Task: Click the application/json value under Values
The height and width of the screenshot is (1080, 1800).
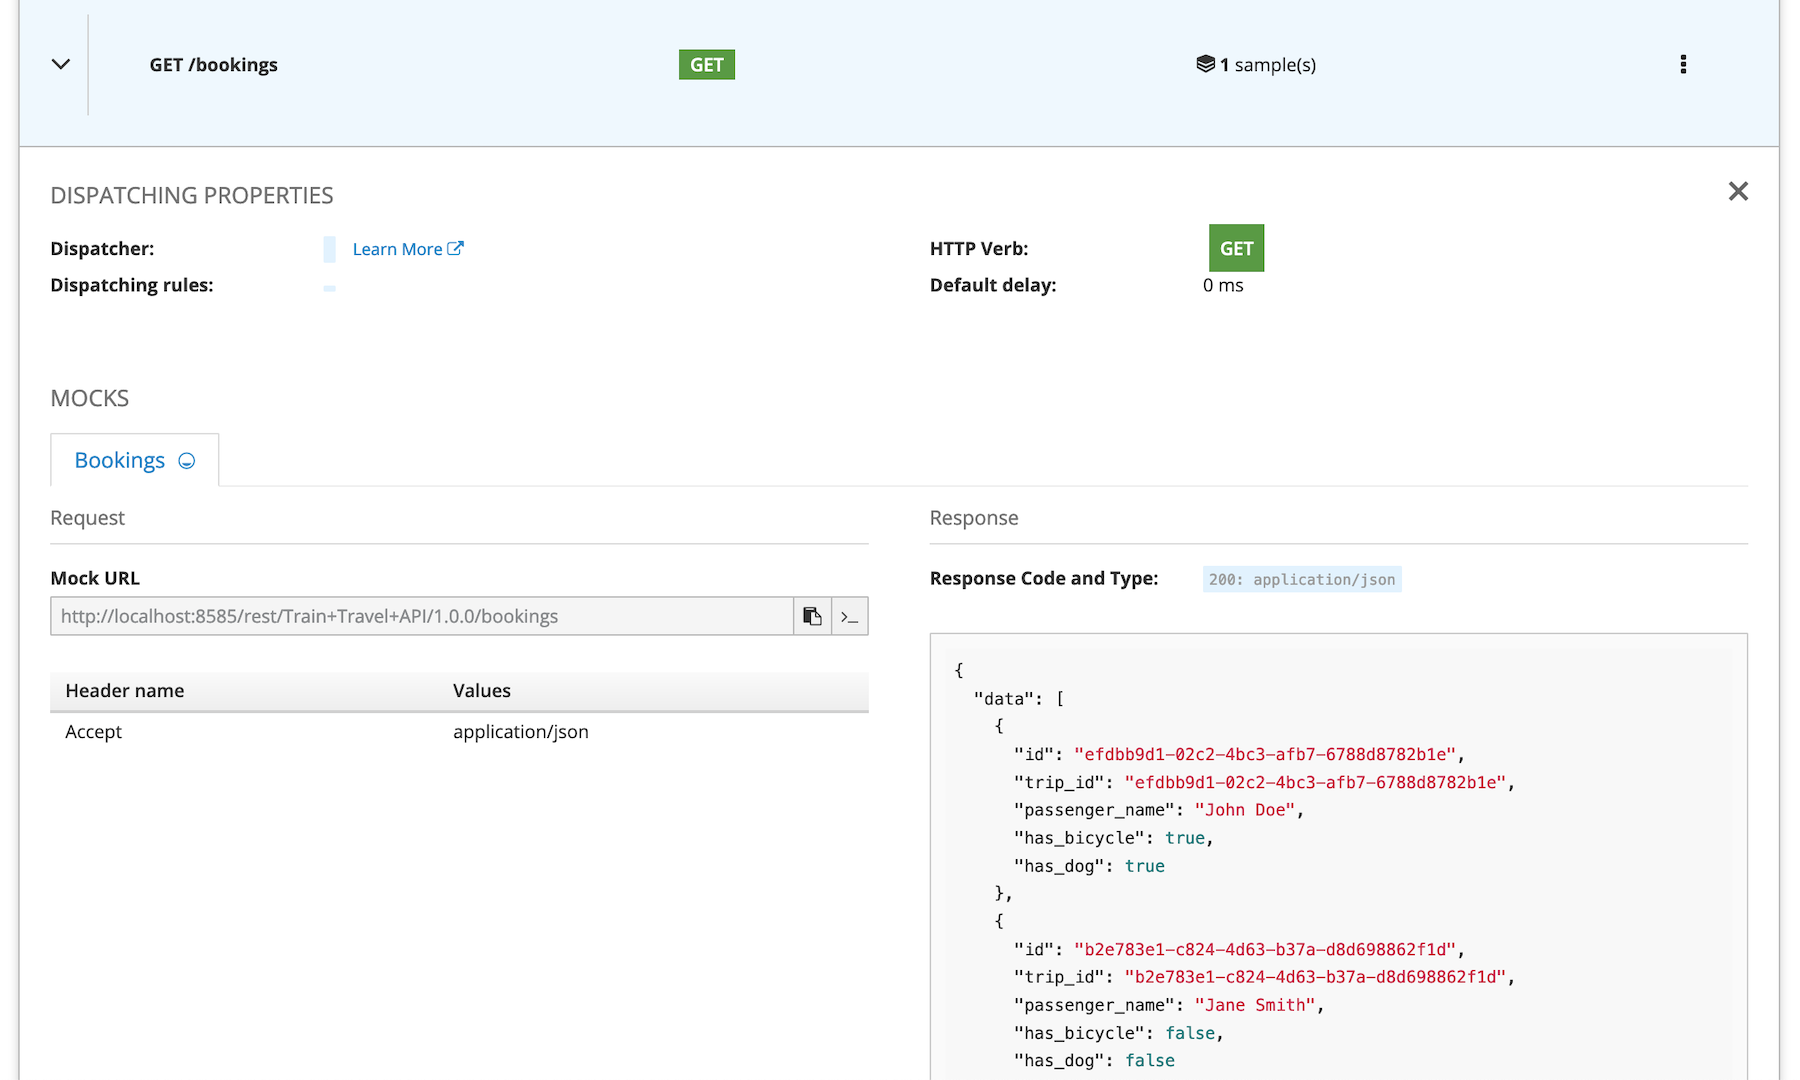Action: [x=520, y=731]
